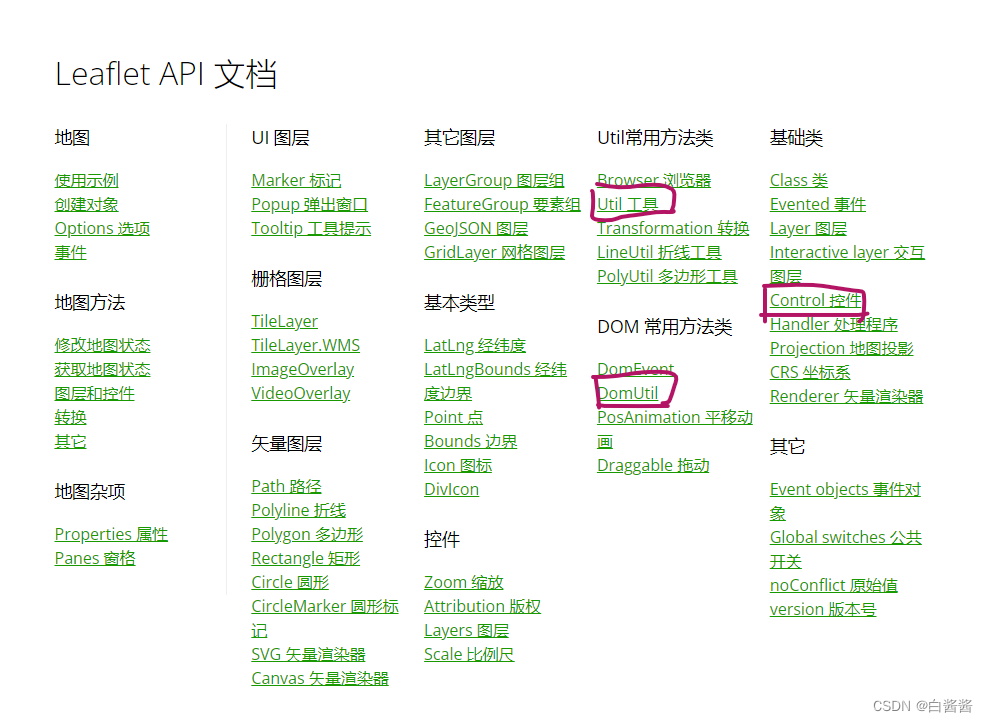988x722 pixels.
Task: Open the TileLayer documentation
Action: click(x=283, y=320)
